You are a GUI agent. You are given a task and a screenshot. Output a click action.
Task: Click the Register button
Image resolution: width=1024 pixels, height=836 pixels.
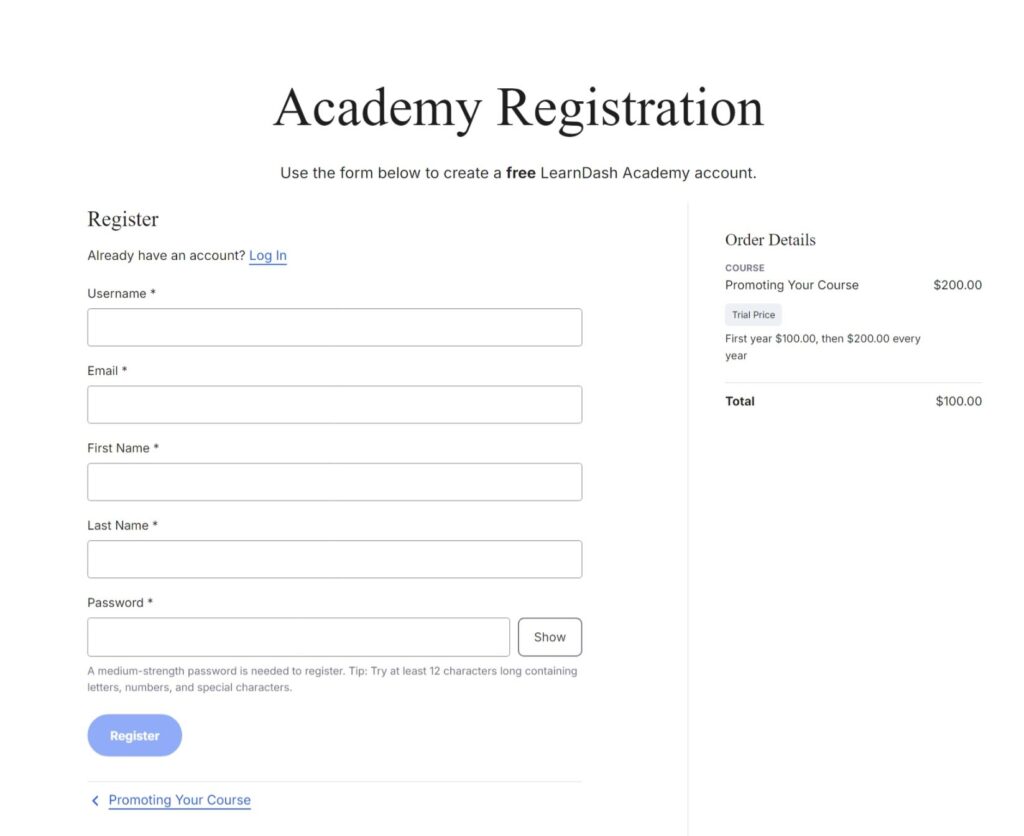(134, 735)
